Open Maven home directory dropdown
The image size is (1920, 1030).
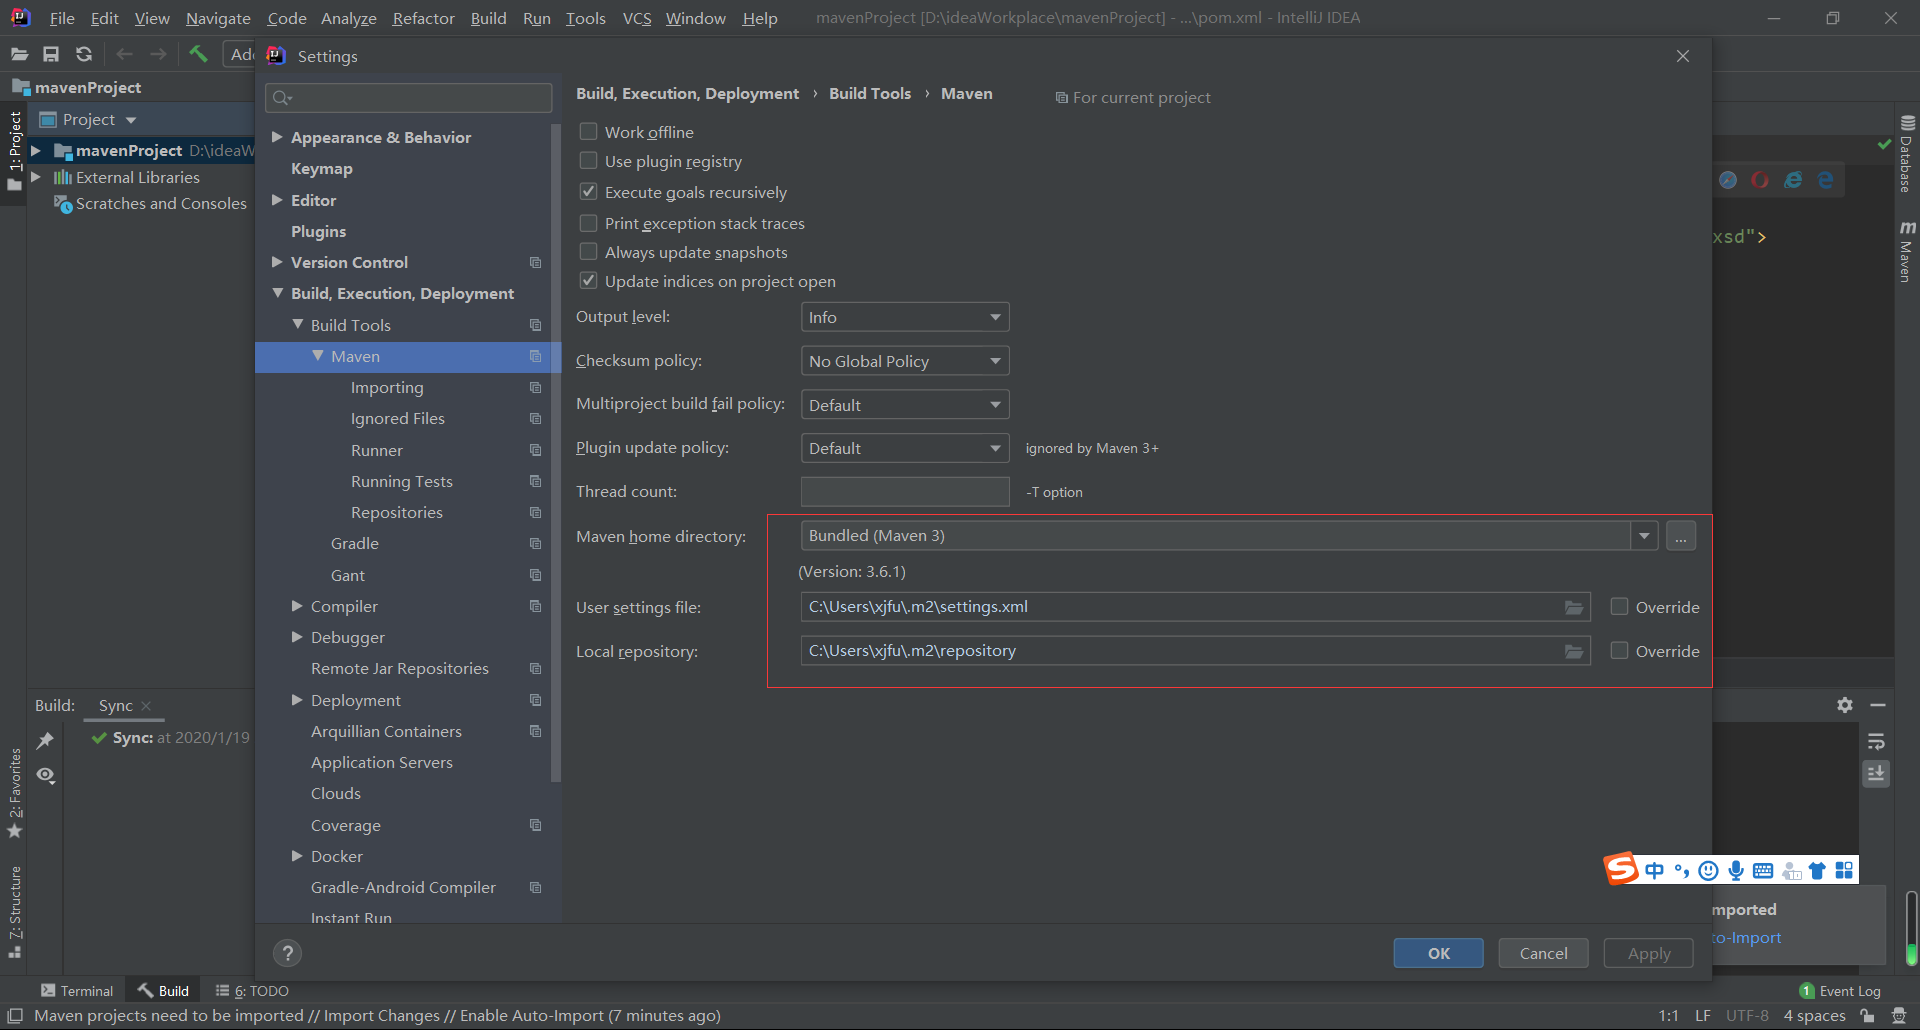1644,536
